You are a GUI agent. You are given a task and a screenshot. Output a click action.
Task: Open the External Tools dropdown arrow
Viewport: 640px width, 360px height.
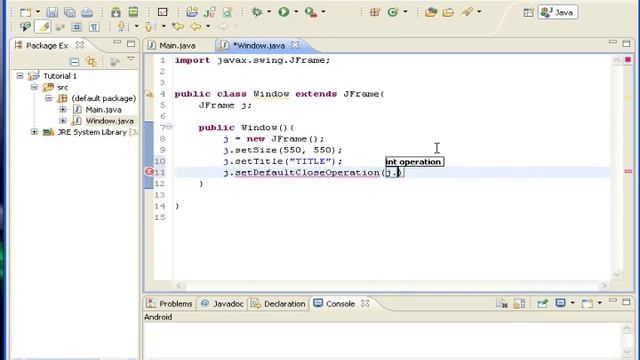click(323, 12)
